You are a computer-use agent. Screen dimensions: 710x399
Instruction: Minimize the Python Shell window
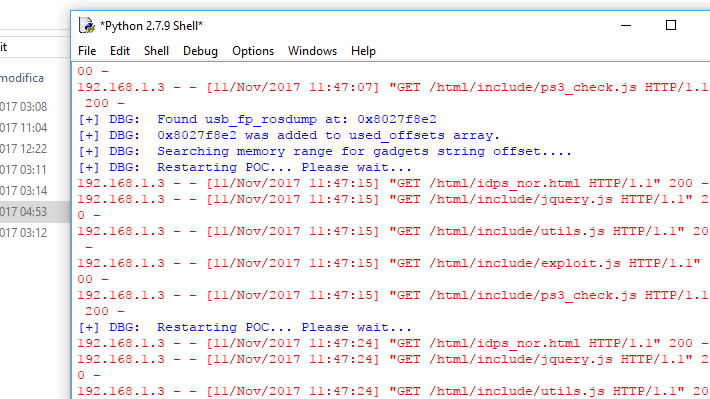626,25
